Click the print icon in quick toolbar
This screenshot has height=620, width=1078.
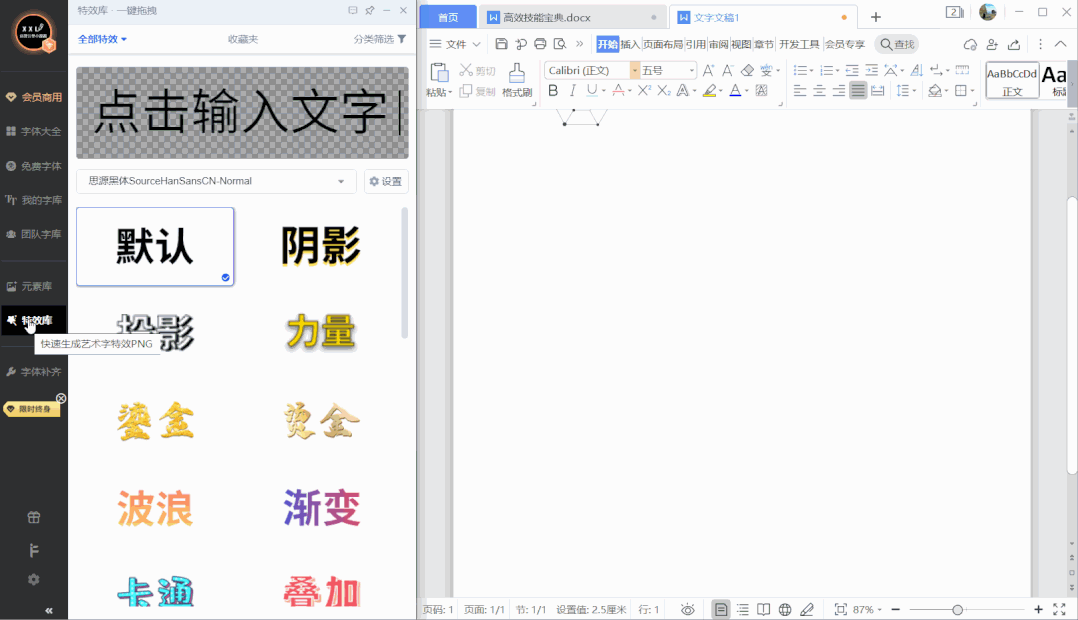click(x=540, y=44)
